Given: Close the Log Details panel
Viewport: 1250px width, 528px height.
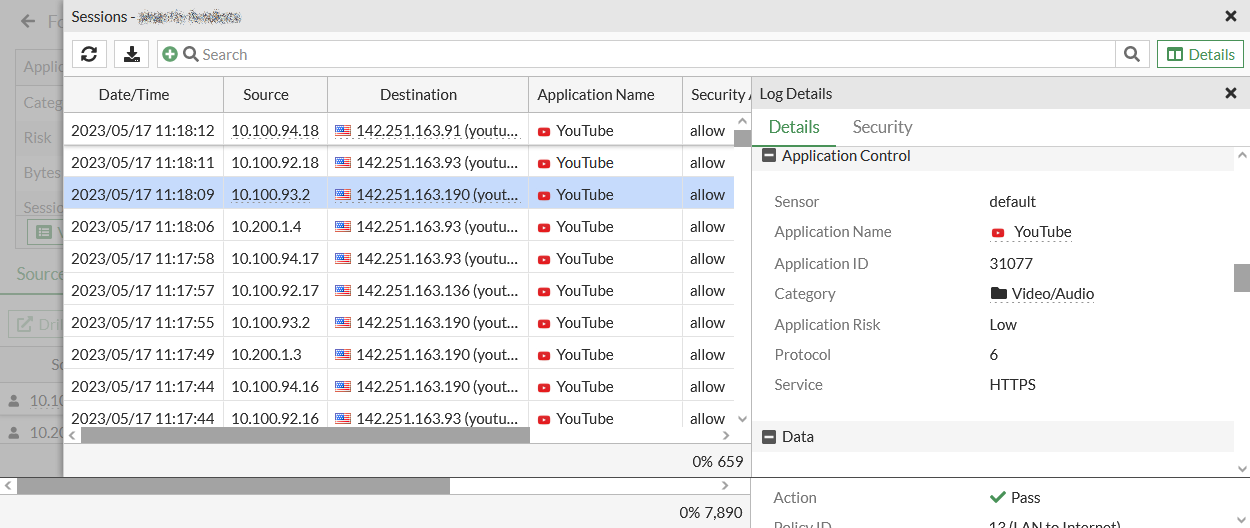Looking at the screenshot, I should [x=1231, y=93].
